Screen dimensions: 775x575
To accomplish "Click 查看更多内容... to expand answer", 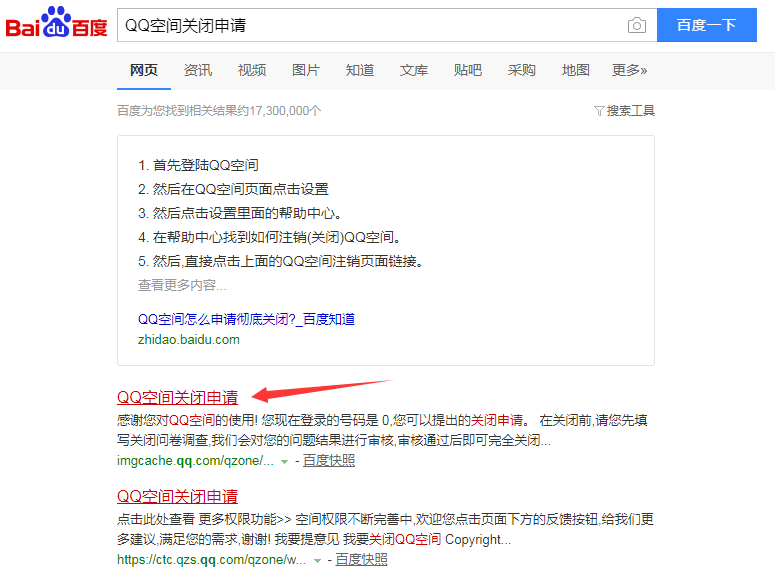I will point(182,285).
